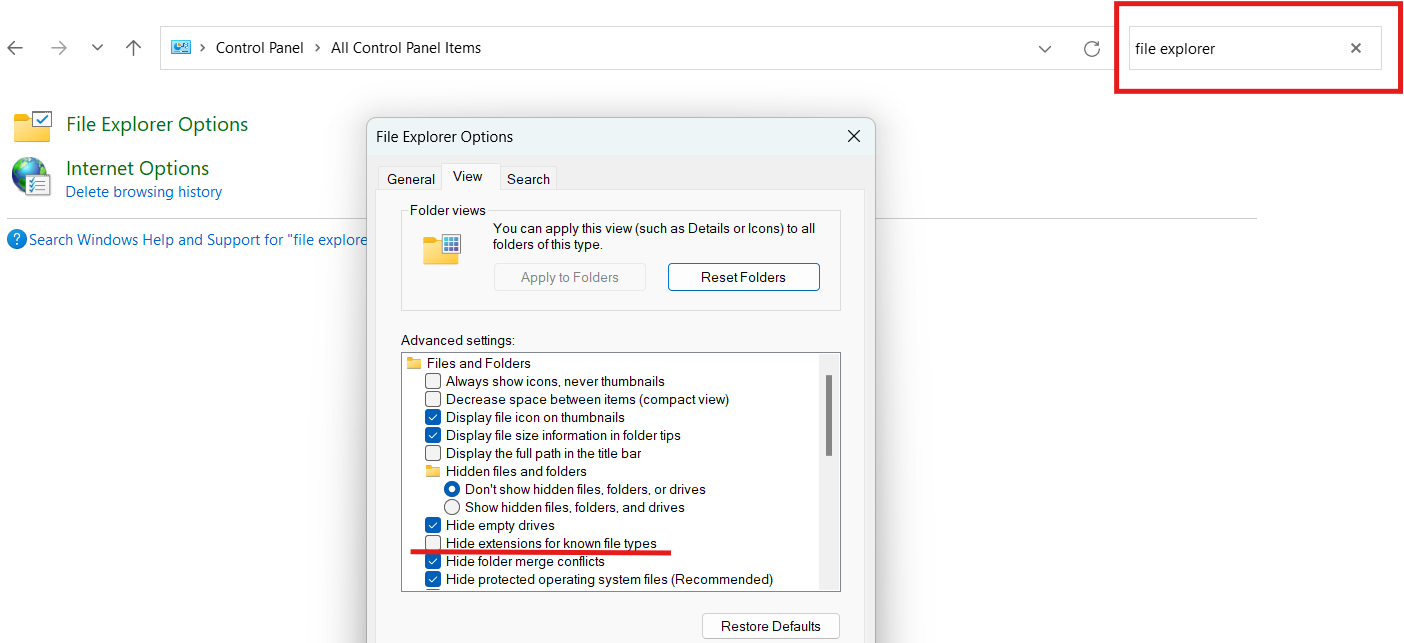Select Control Panel in the breadcrumb
This screenshot has height=643, width=1404.
(x=260, y=48)
